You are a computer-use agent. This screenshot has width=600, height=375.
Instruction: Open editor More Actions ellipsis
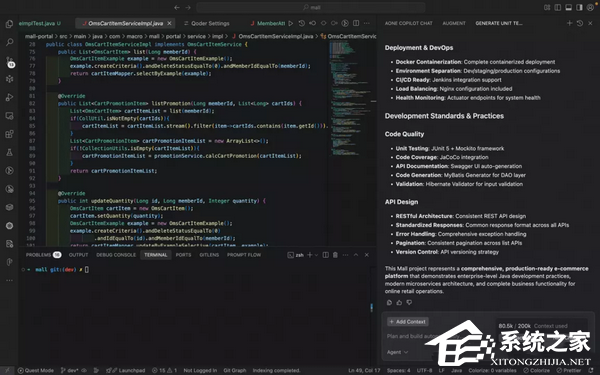[x=367, y=23]
